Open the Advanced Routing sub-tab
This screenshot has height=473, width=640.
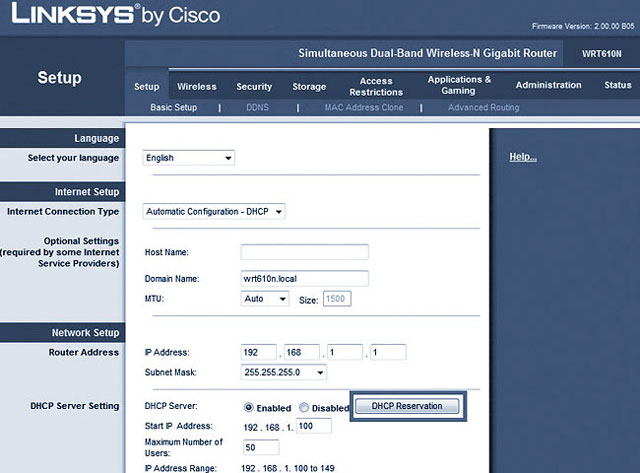coord(483,107)
